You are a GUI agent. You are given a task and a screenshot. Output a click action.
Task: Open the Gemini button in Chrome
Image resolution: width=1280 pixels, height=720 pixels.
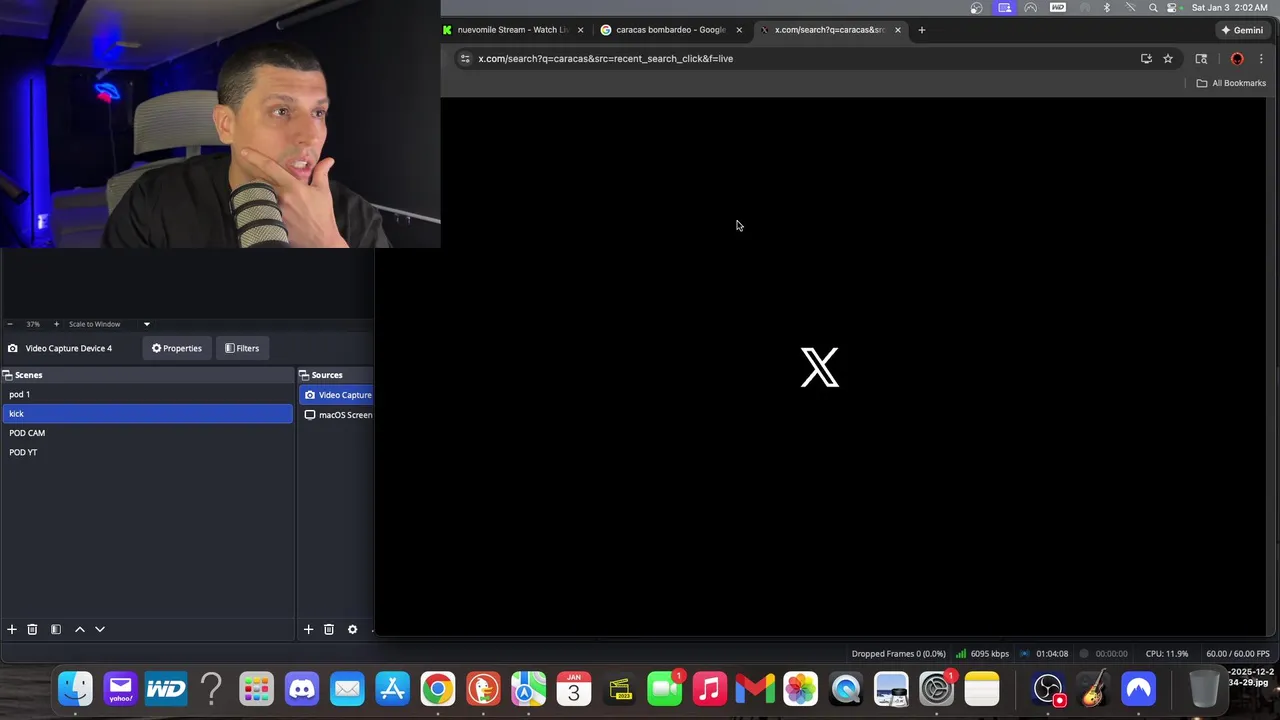click(1242, 30)
